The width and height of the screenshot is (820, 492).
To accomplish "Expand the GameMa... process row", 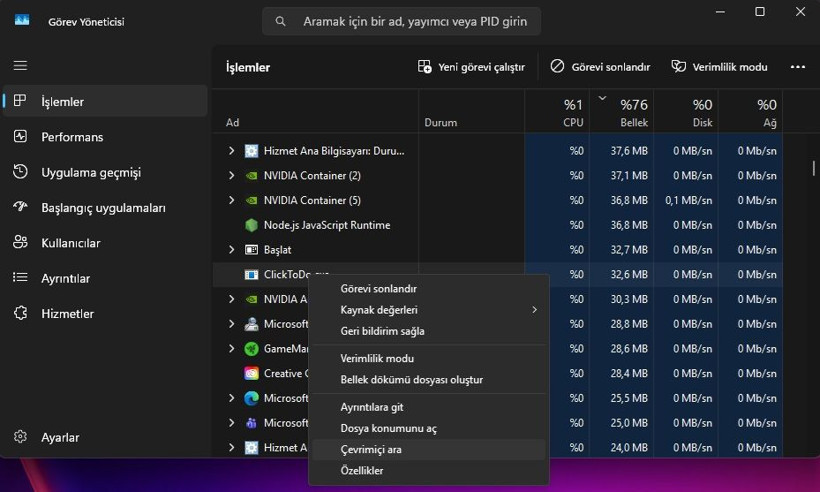I will (x=231, y=348).
